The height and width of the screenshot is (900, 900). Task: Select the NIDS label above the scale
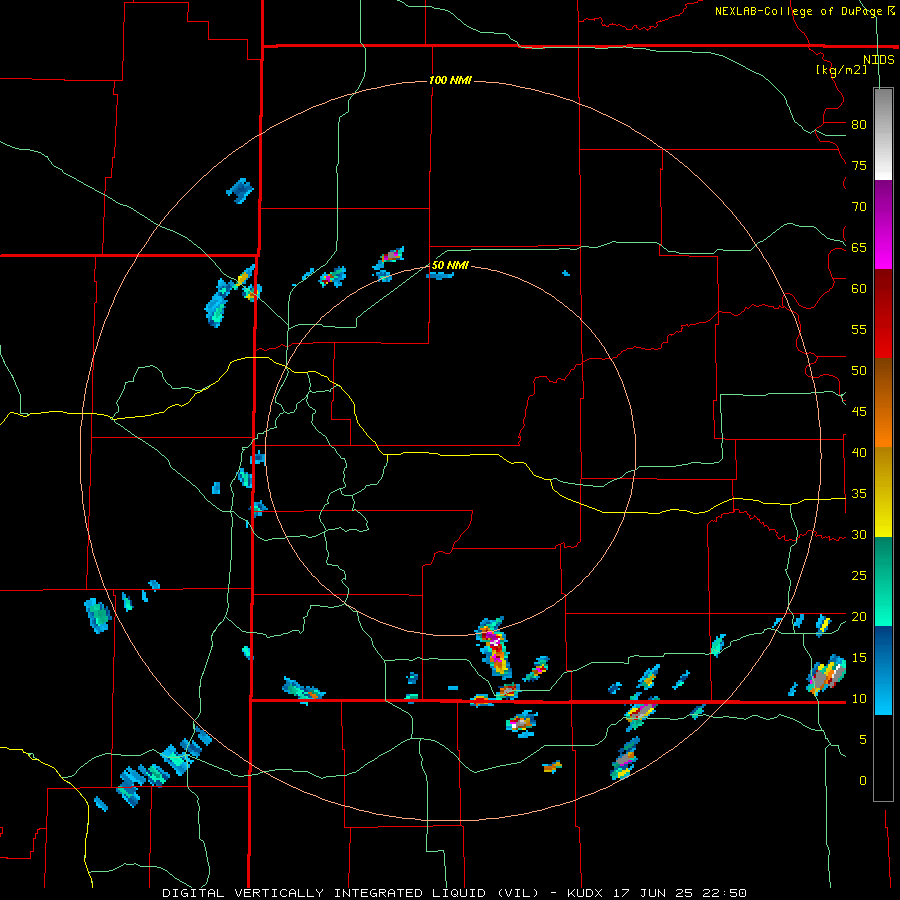[879, 59]
